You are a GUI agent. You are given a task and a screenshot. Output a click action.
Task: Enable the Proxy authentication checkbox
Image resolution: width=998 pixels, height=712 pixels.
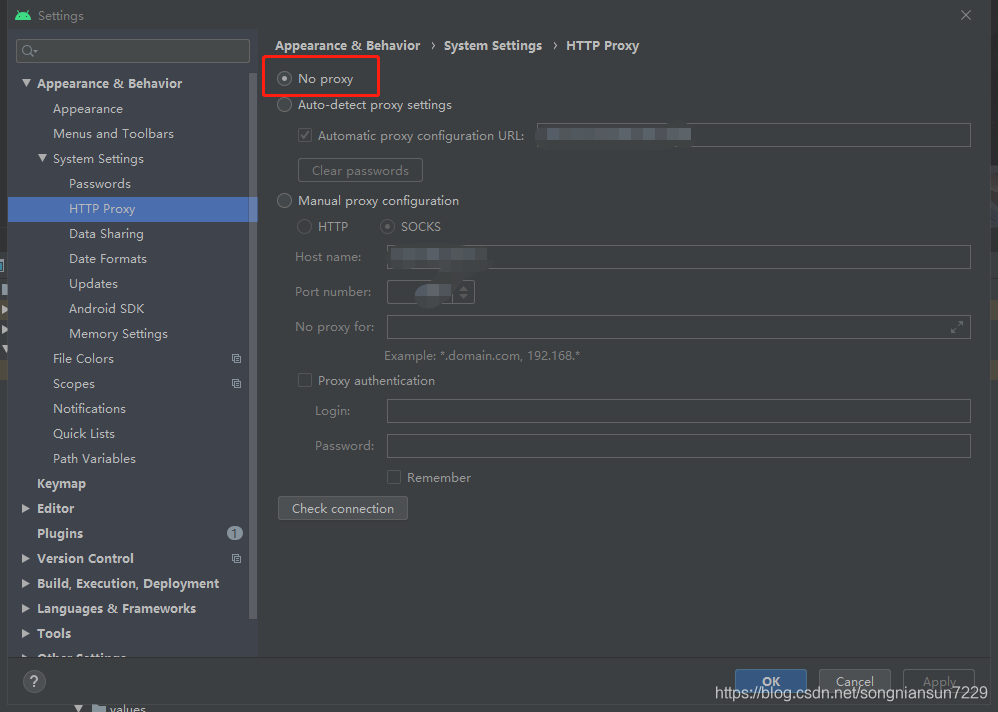point(305,380)
